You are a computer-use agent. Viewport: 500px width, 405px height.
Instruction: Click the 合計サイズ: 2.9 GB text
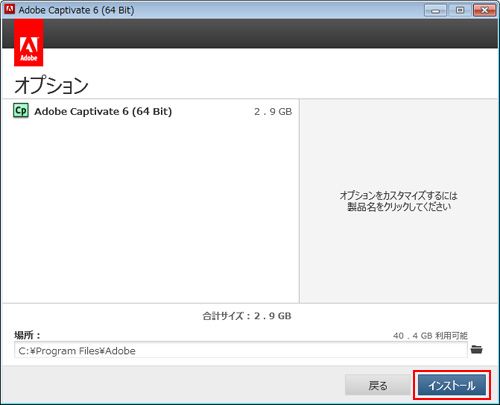point(247,316)
